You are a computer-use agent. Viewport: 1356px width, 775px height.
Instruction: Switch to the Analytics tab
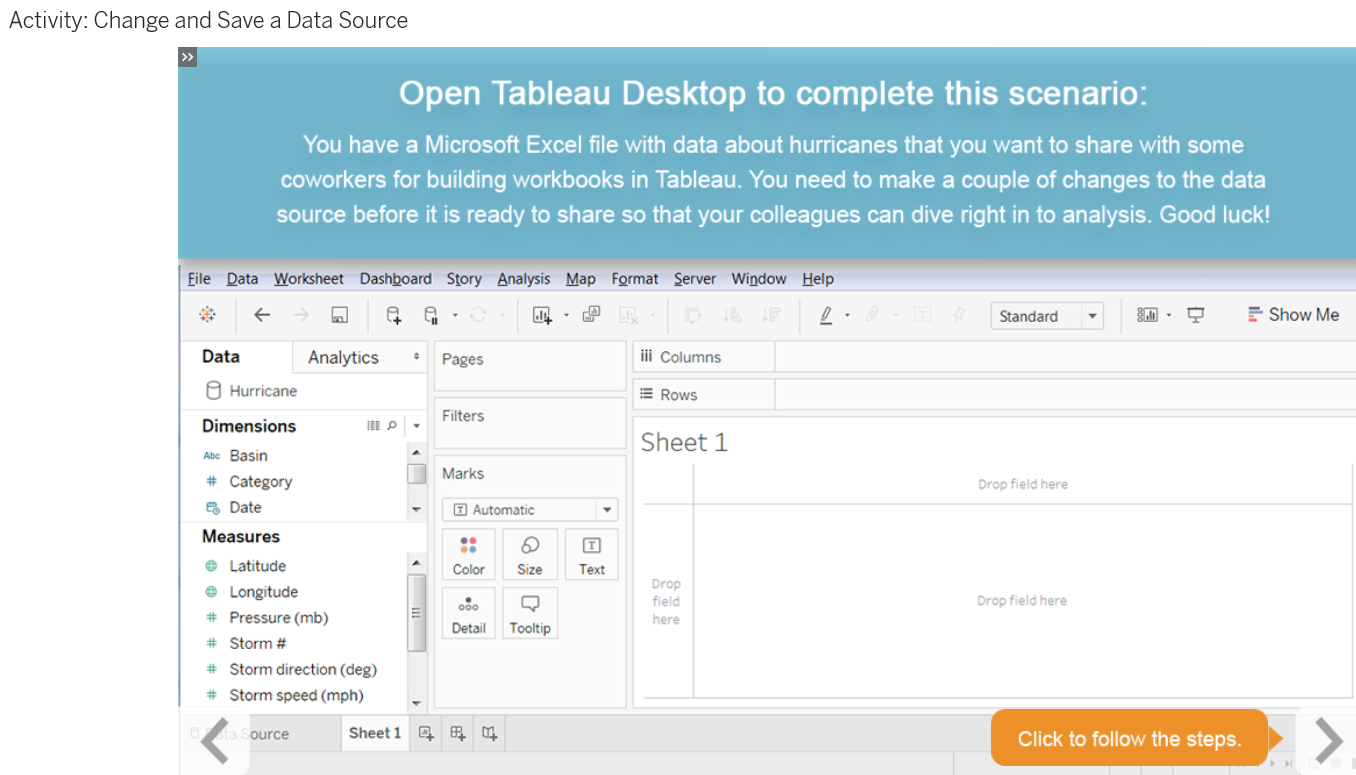coord(343,357)
